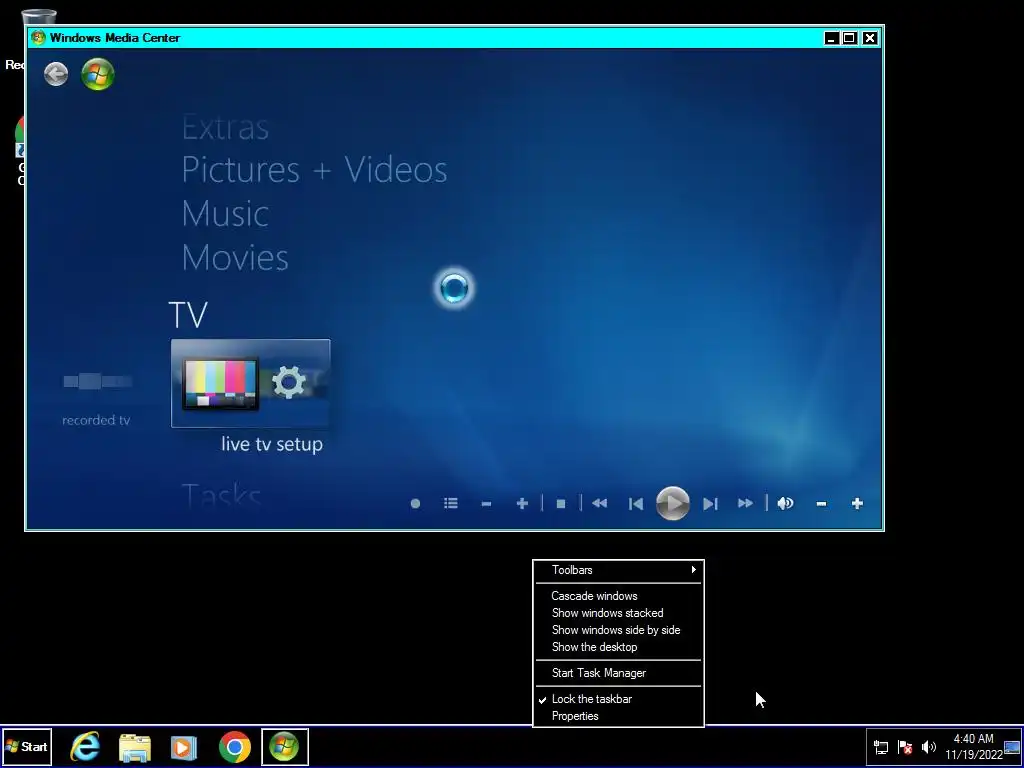
Task: Choose Show windows side by side
Action: tap(618, 630)
